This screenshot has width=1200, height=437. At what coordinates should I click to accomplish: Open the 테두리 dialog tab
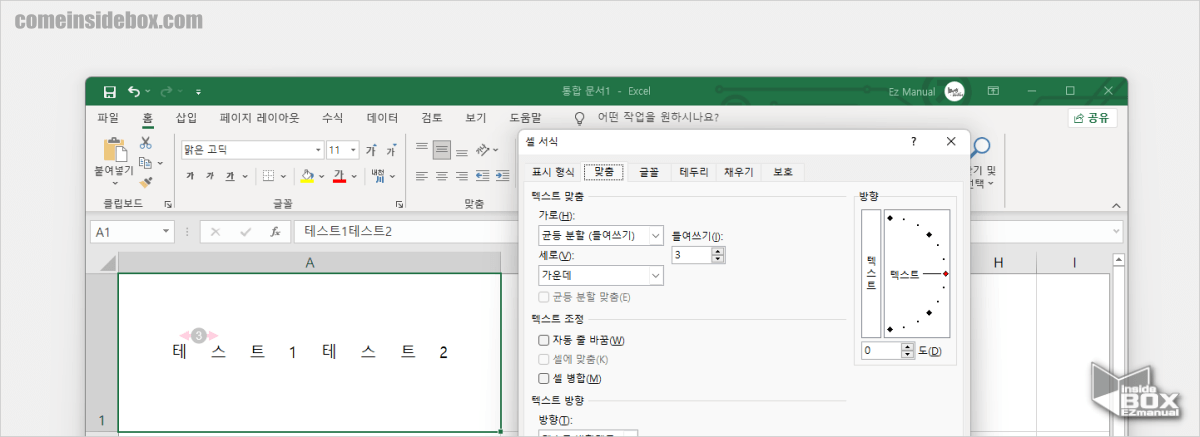(693, 172)
